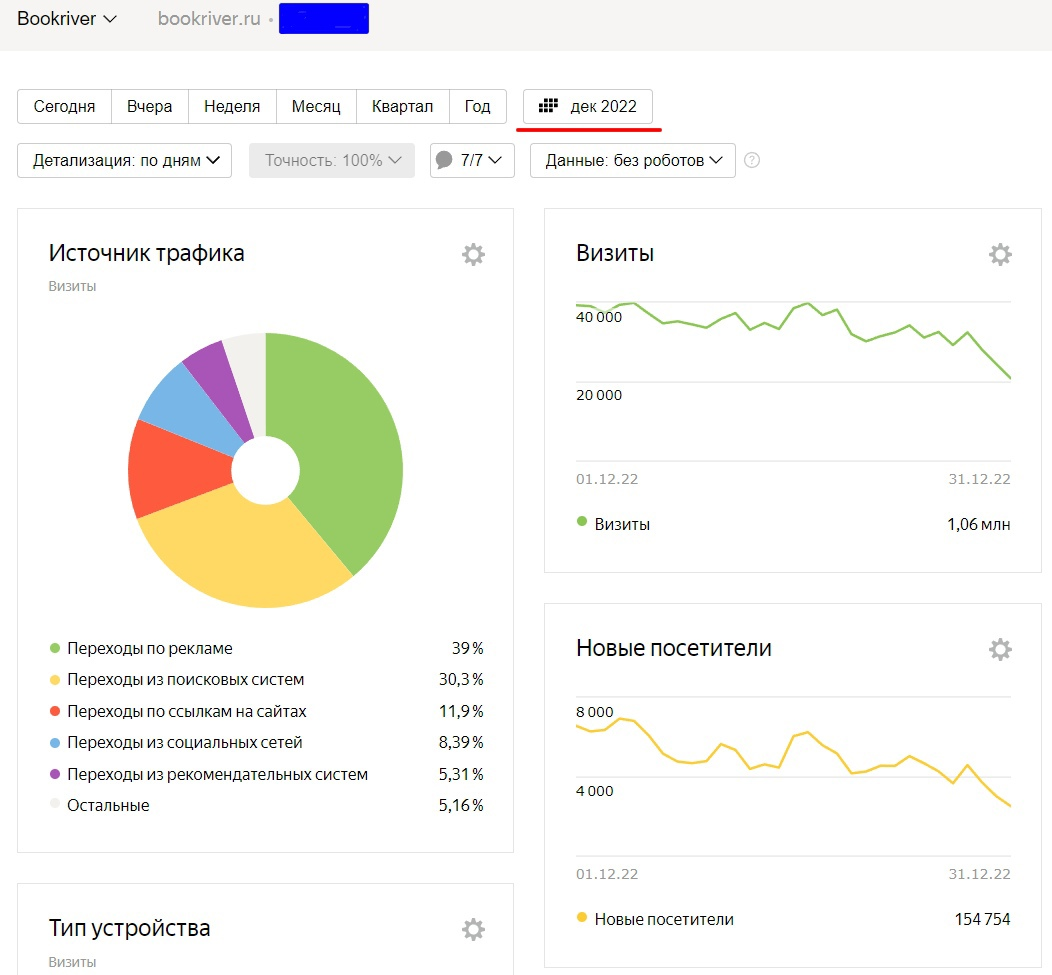
Task: Open Детализация: по дням dropdown
Action: [x=125, y=161]
